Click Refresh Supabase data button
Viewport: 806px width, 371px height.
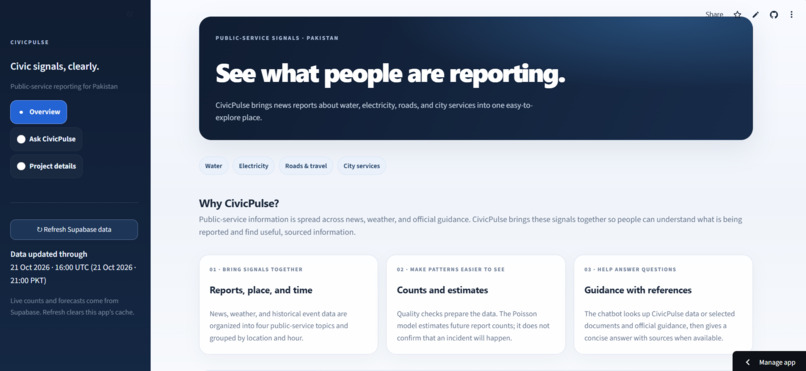74,230
